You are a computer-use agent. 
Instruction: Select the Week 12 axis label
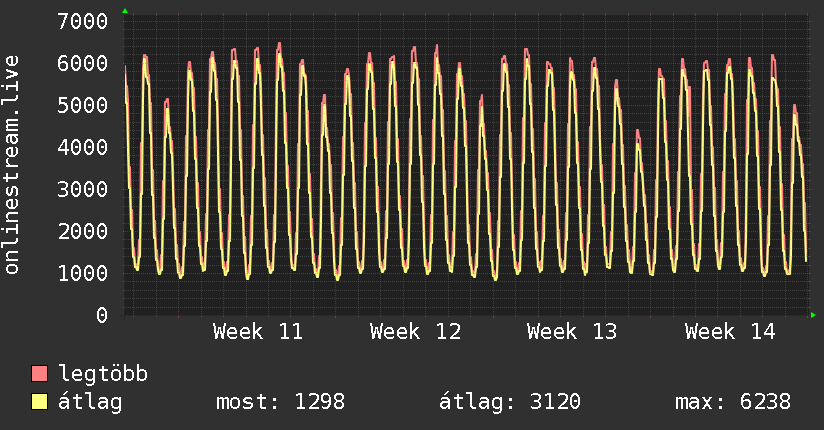click(x=415, y=332)
